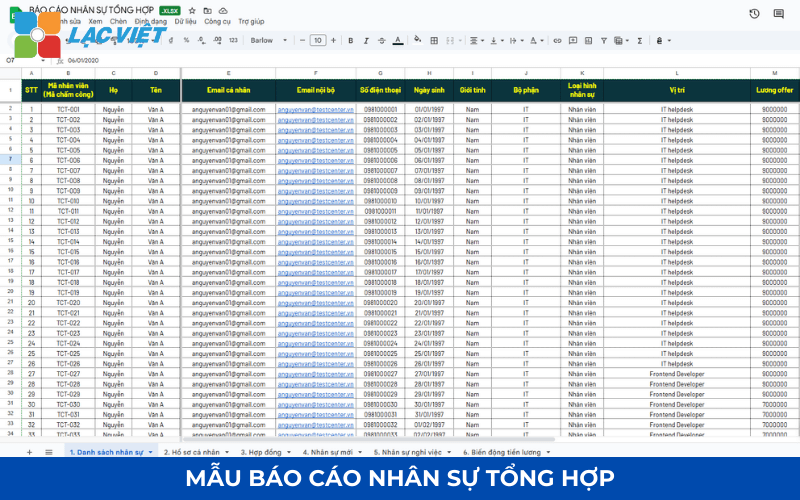Open the text color picker
The width and height of the screenshot is (800, 500).
(398, 40)
